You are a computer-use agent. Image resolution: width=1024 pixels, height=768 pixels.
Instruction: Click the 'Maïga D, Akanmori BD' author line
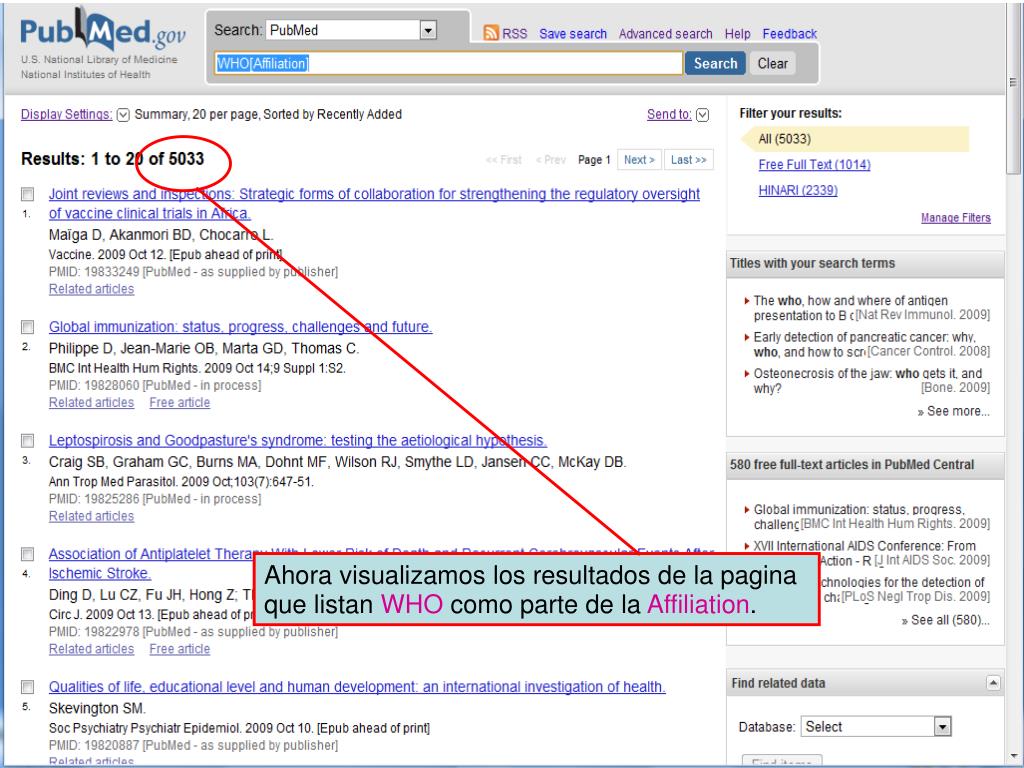[161, 235]
